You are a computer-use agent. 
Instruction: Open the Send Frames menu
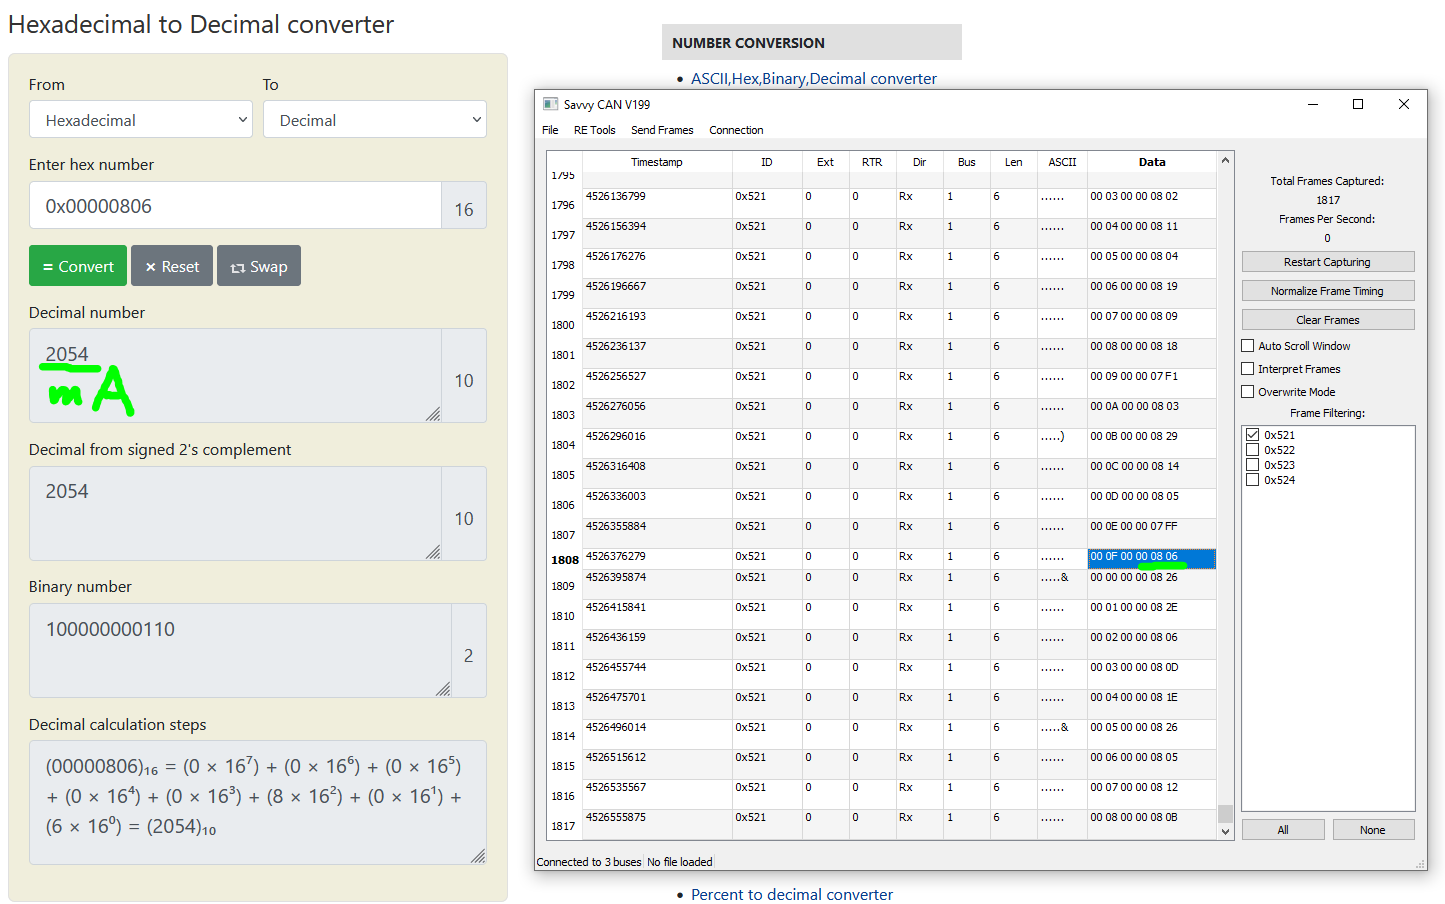coord(662,130)
